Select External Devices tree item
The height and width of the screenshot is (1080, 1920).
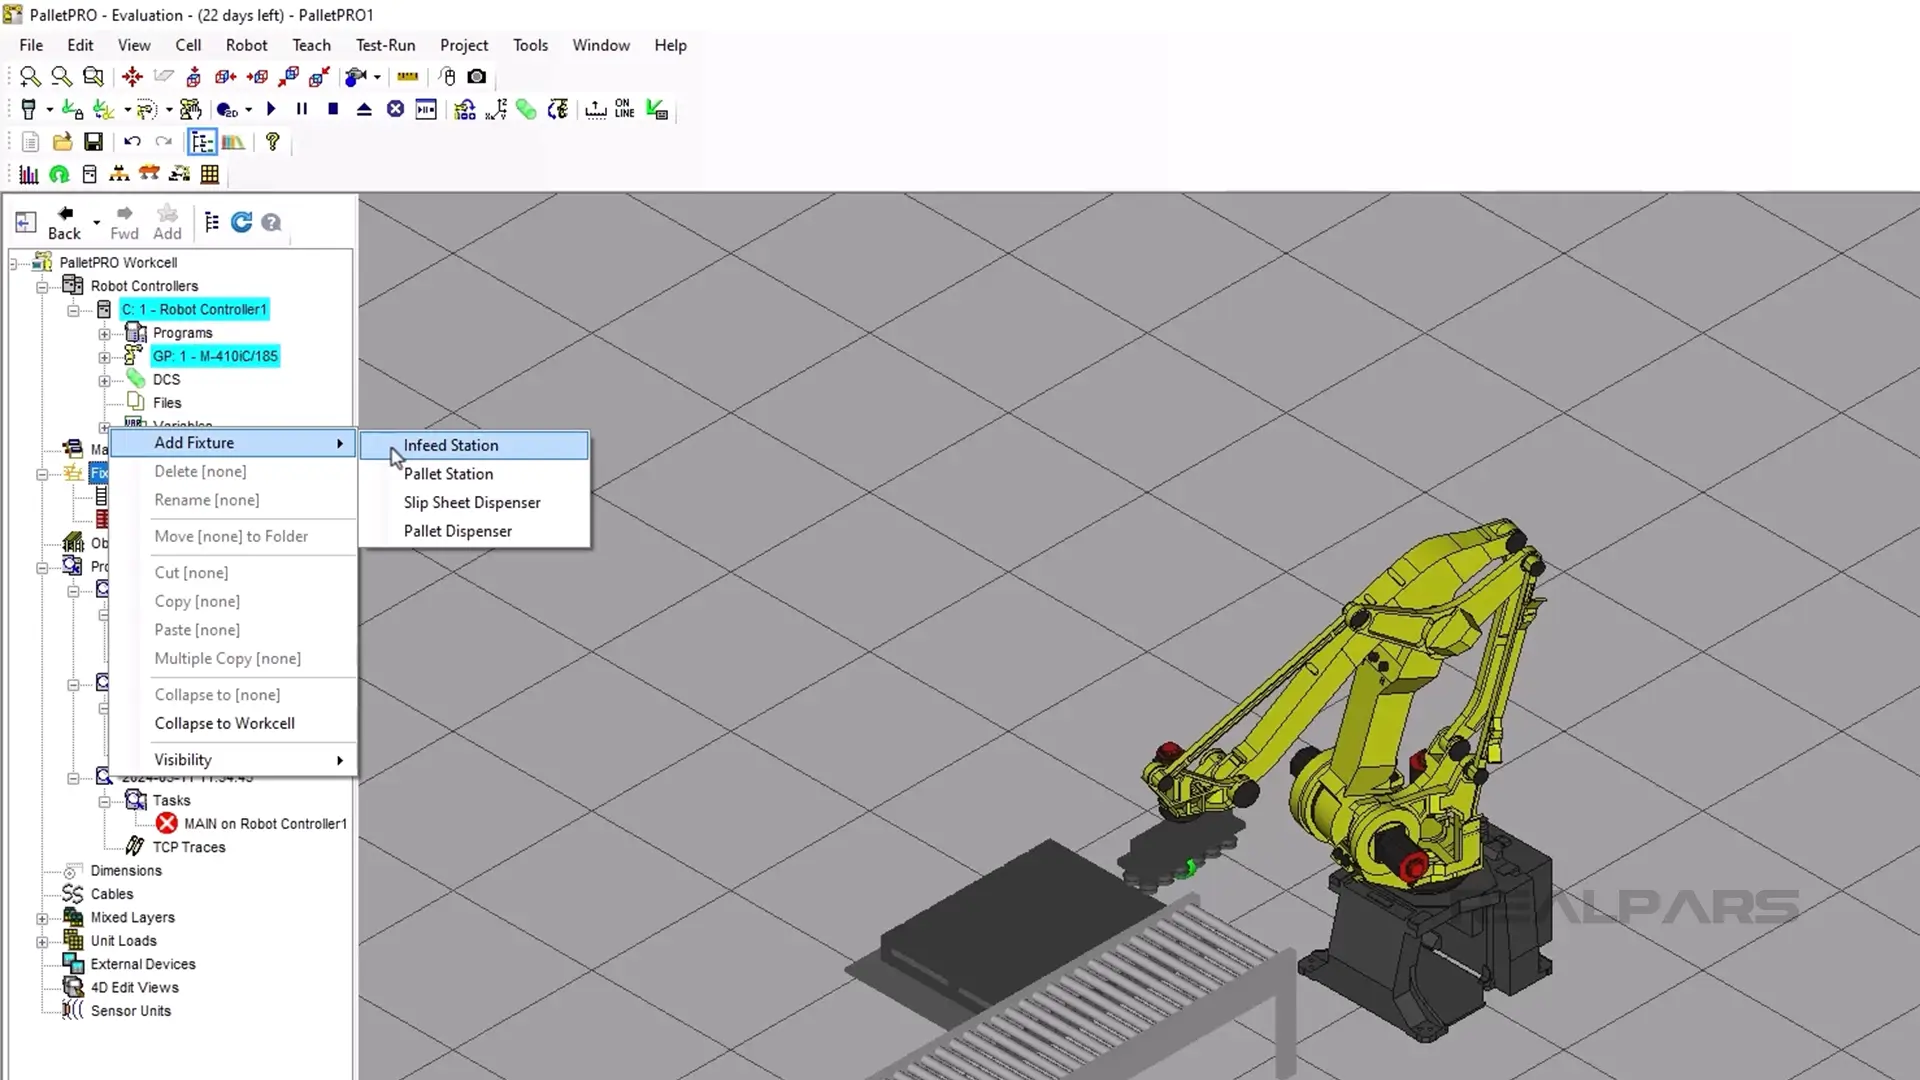coord(143,964)
